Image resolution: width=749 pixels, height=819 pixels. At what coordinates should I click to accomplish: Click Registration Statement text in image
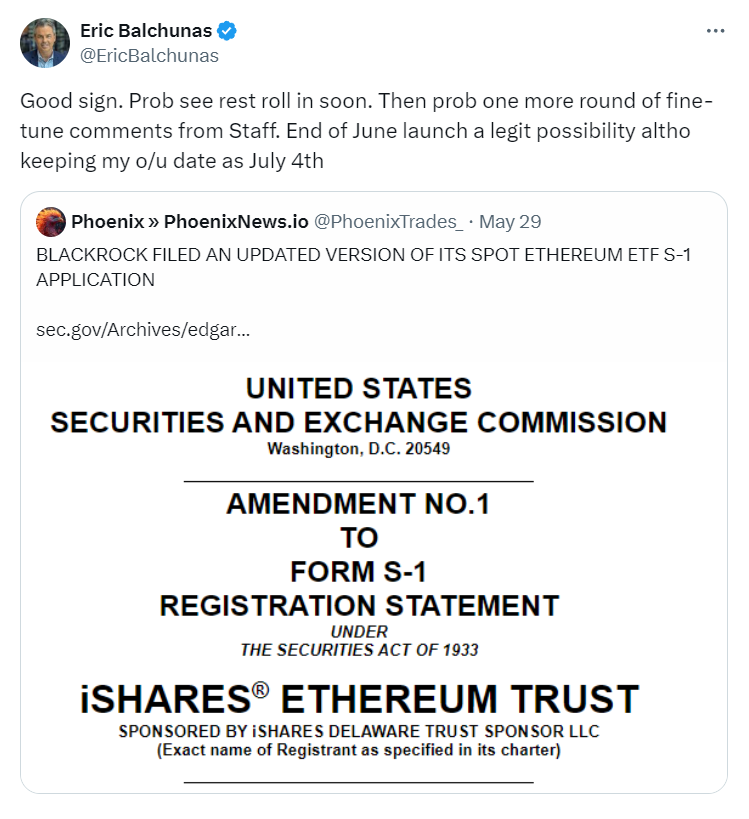click(359, 605)
